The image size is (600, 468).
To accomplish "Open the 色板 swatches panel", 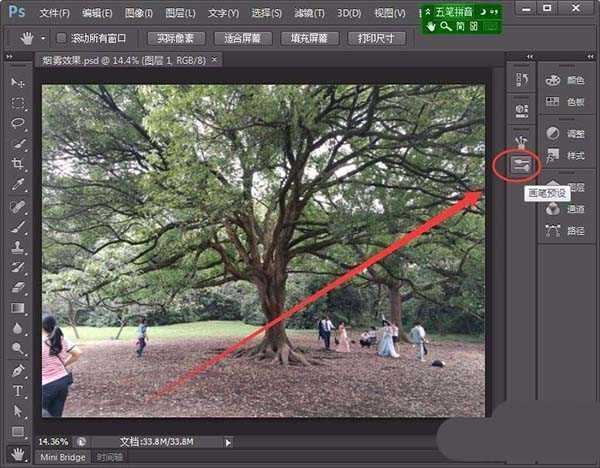I will (565, 102).
